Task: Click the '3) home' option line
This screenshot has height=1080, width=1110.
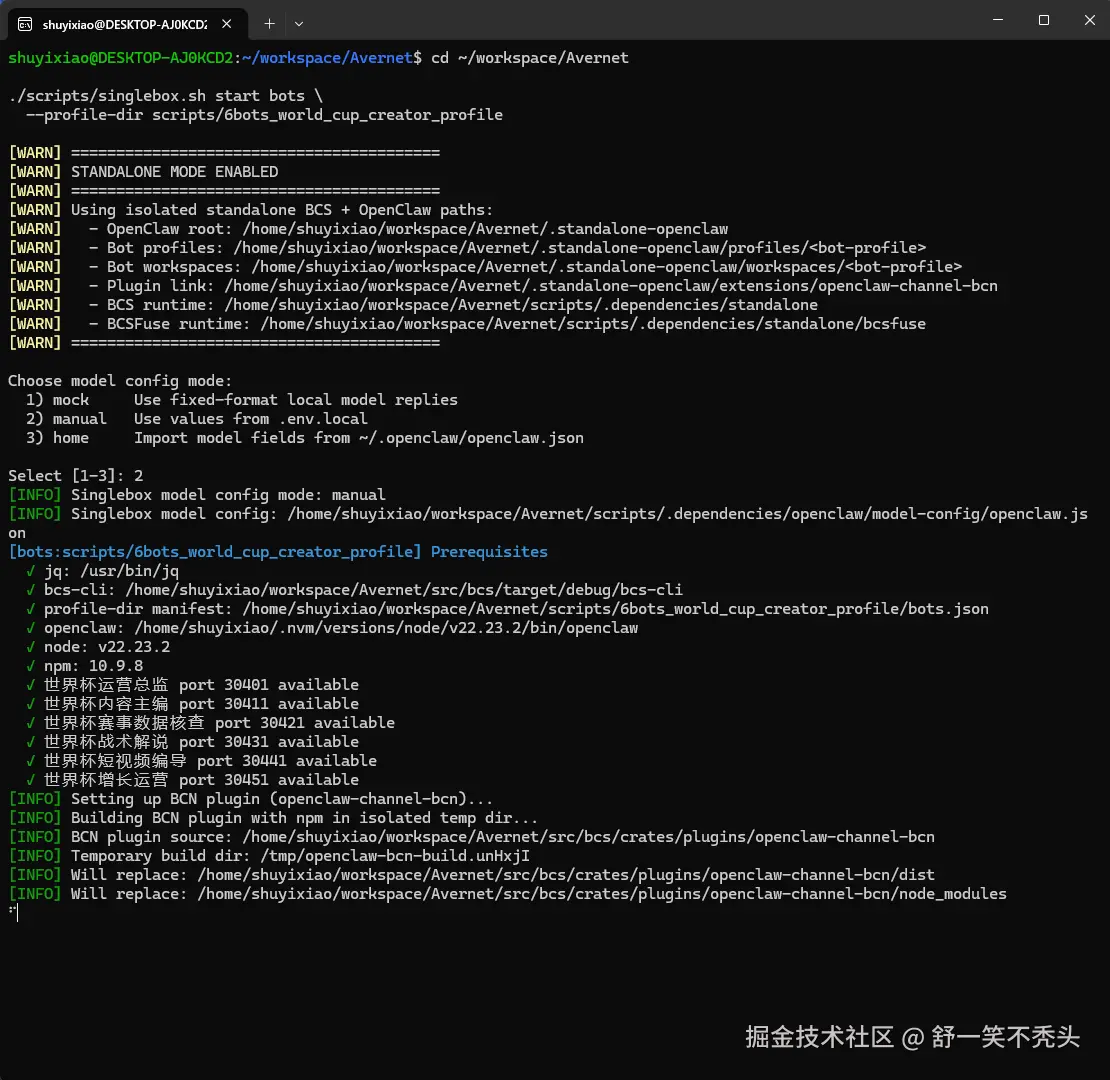Action: point(304,438)
